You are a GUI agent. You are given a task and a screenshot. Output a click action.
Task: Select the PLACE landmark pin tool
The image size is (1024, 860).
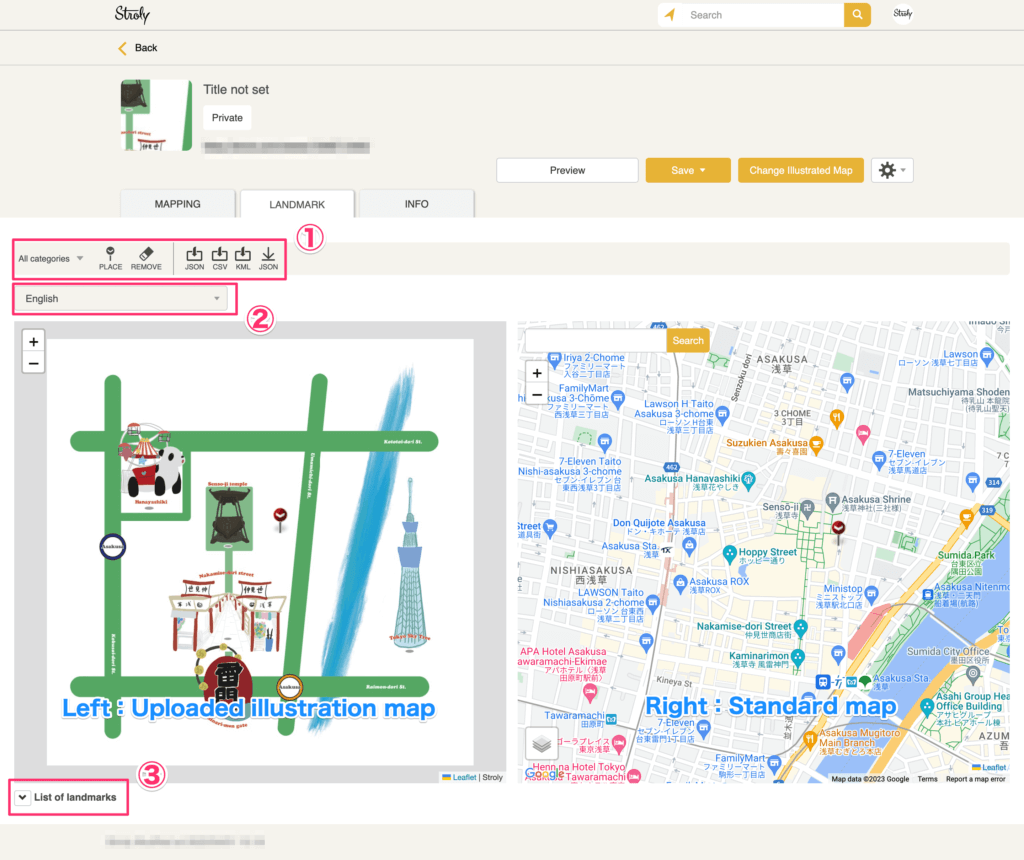click(110, 258)
